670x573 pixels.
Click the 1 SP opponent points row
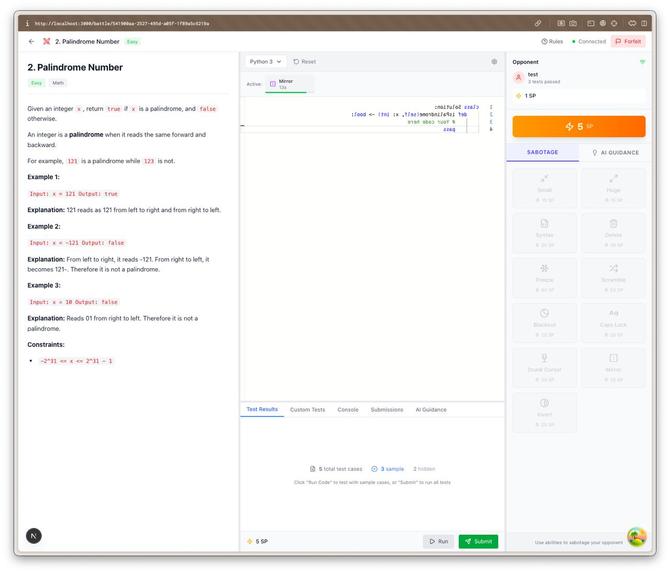click(x=579, y=96)
